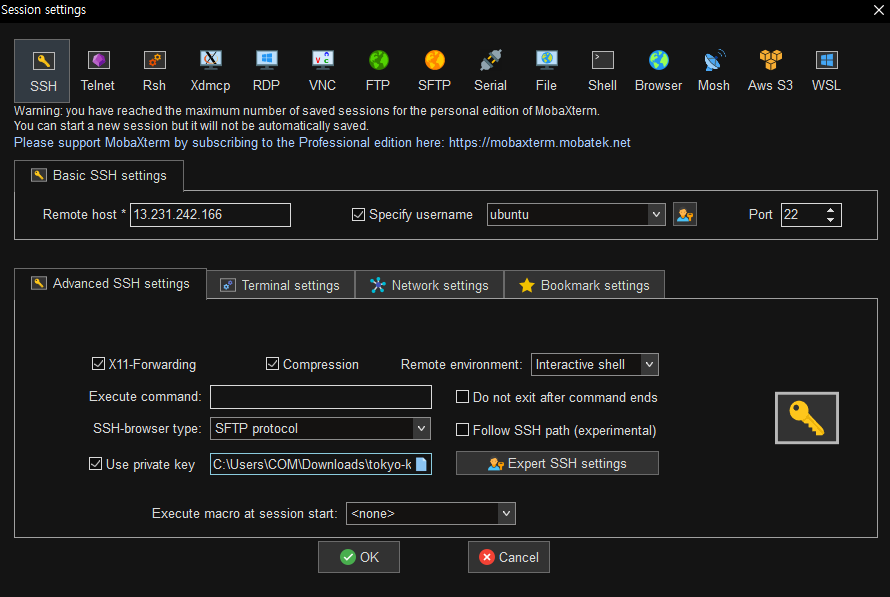Browse for private key file icon
This screenshot has height=597, width=890.
point(421,464)
